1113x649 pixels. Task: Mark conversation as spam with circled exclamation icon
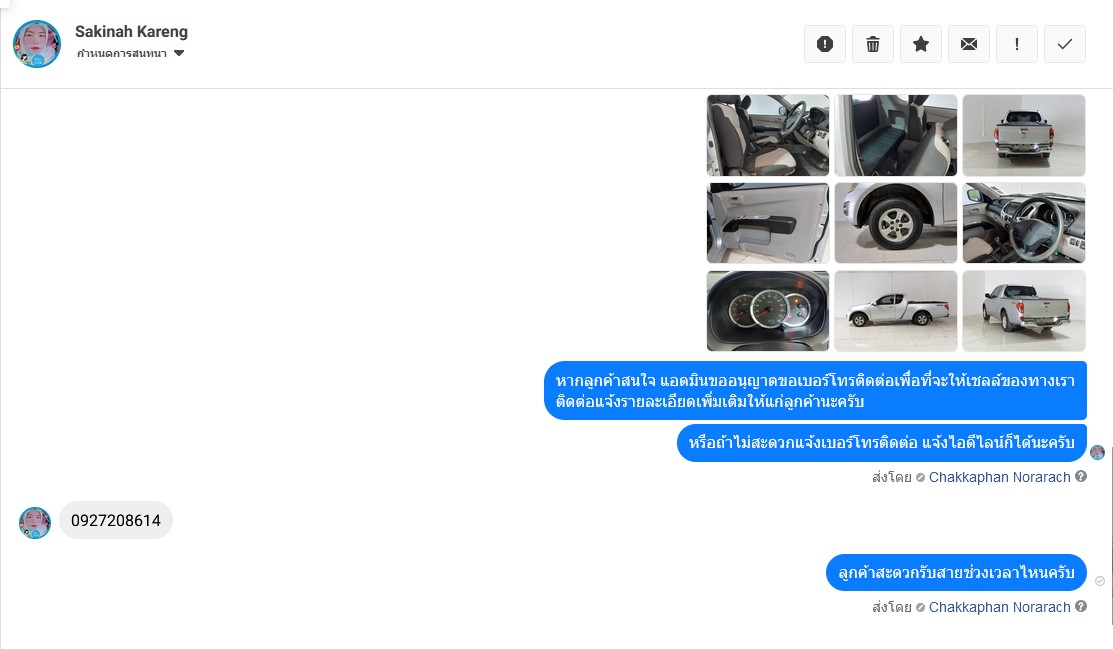(825, 44)
